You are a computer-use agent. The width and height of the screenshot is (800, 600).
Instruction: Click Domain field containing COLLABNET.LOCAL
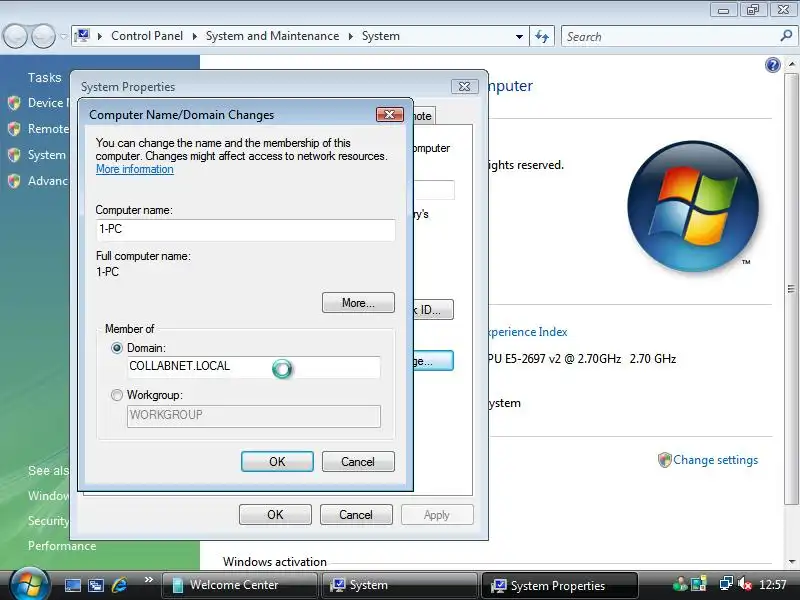pyautogui.click(x=254, y=367)
